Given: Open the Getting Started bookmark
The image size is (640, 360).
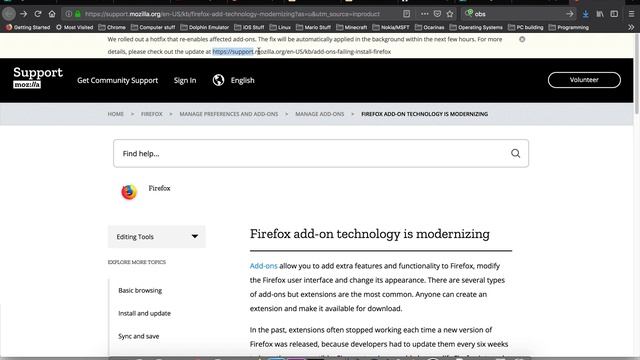Looking at the screenshot, I should click(x=28, y=27).
